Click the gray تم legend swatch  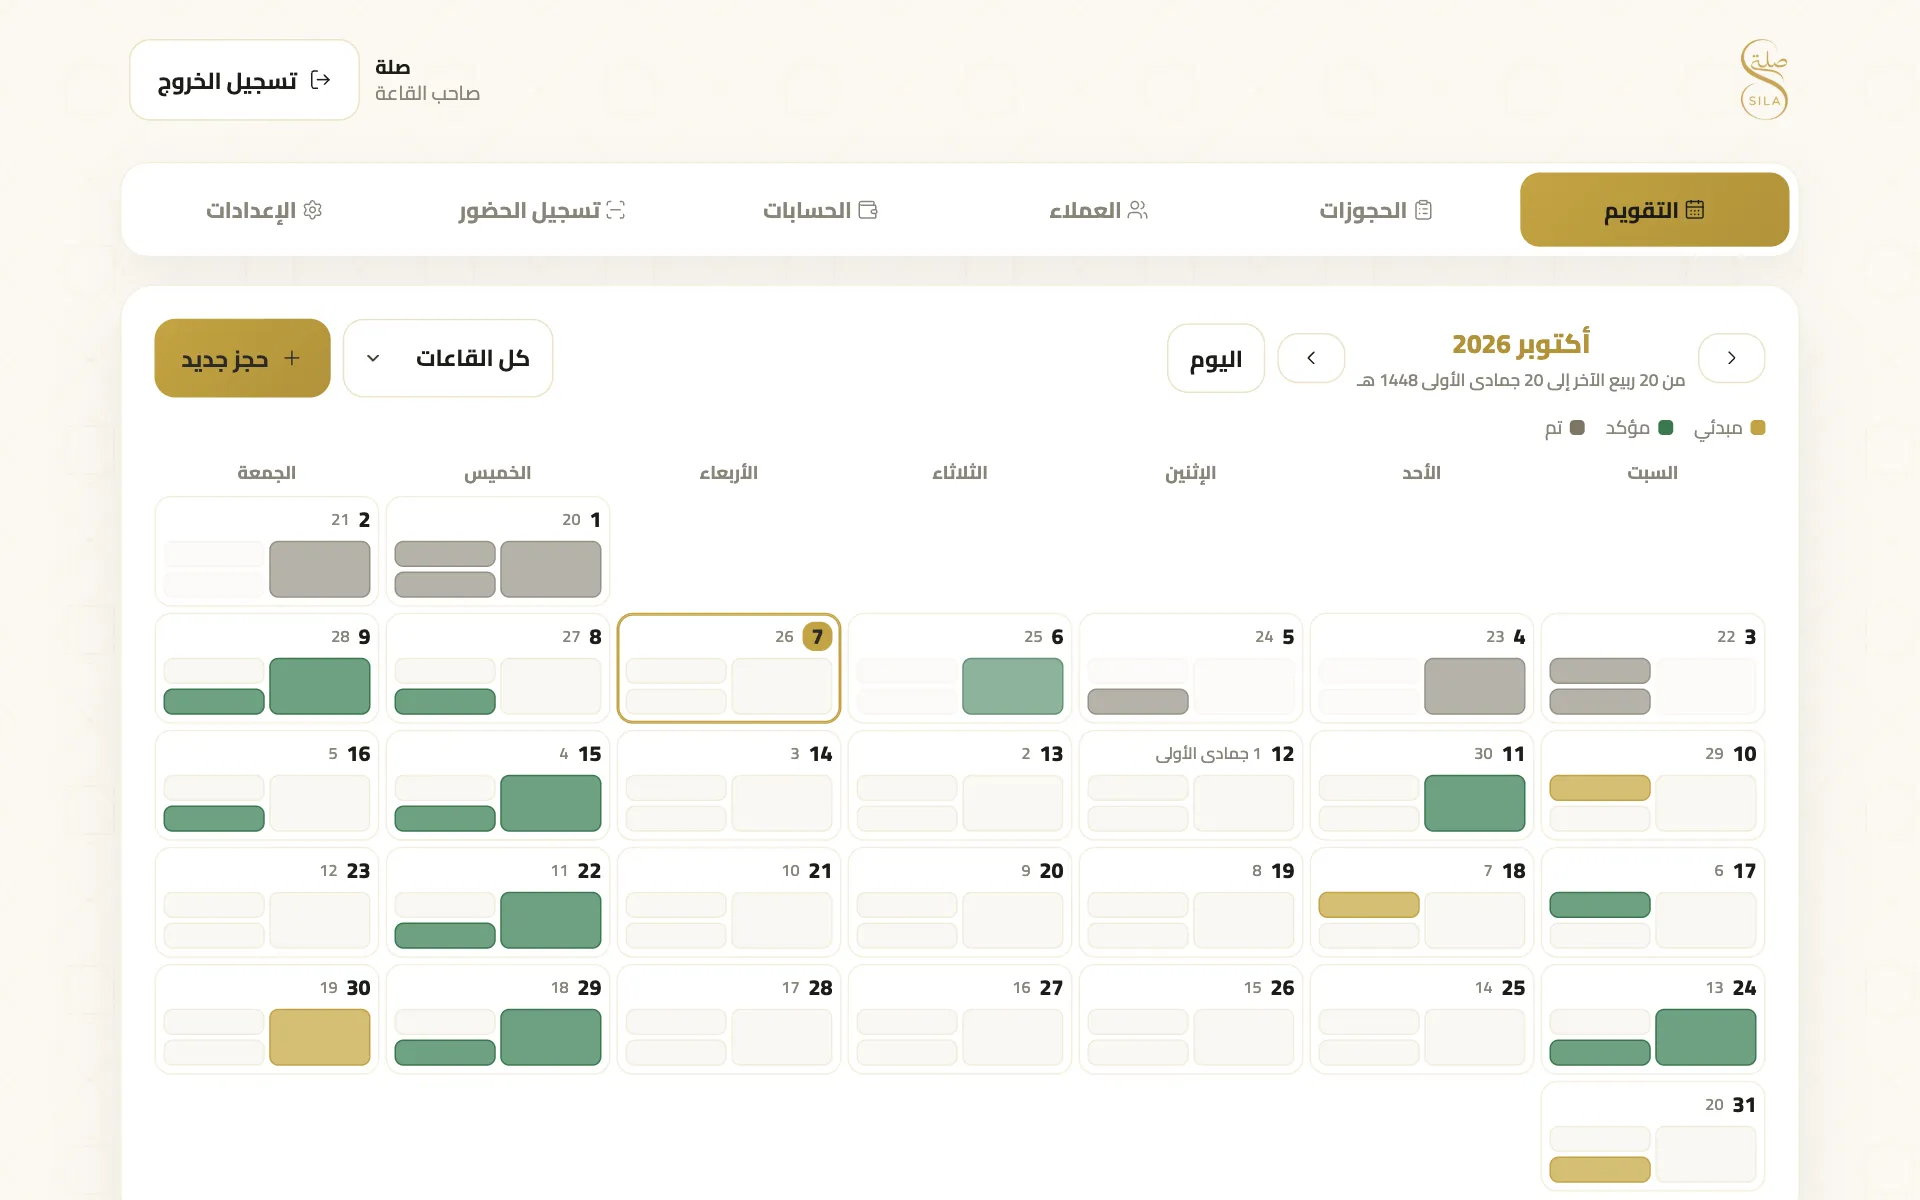1578,428
